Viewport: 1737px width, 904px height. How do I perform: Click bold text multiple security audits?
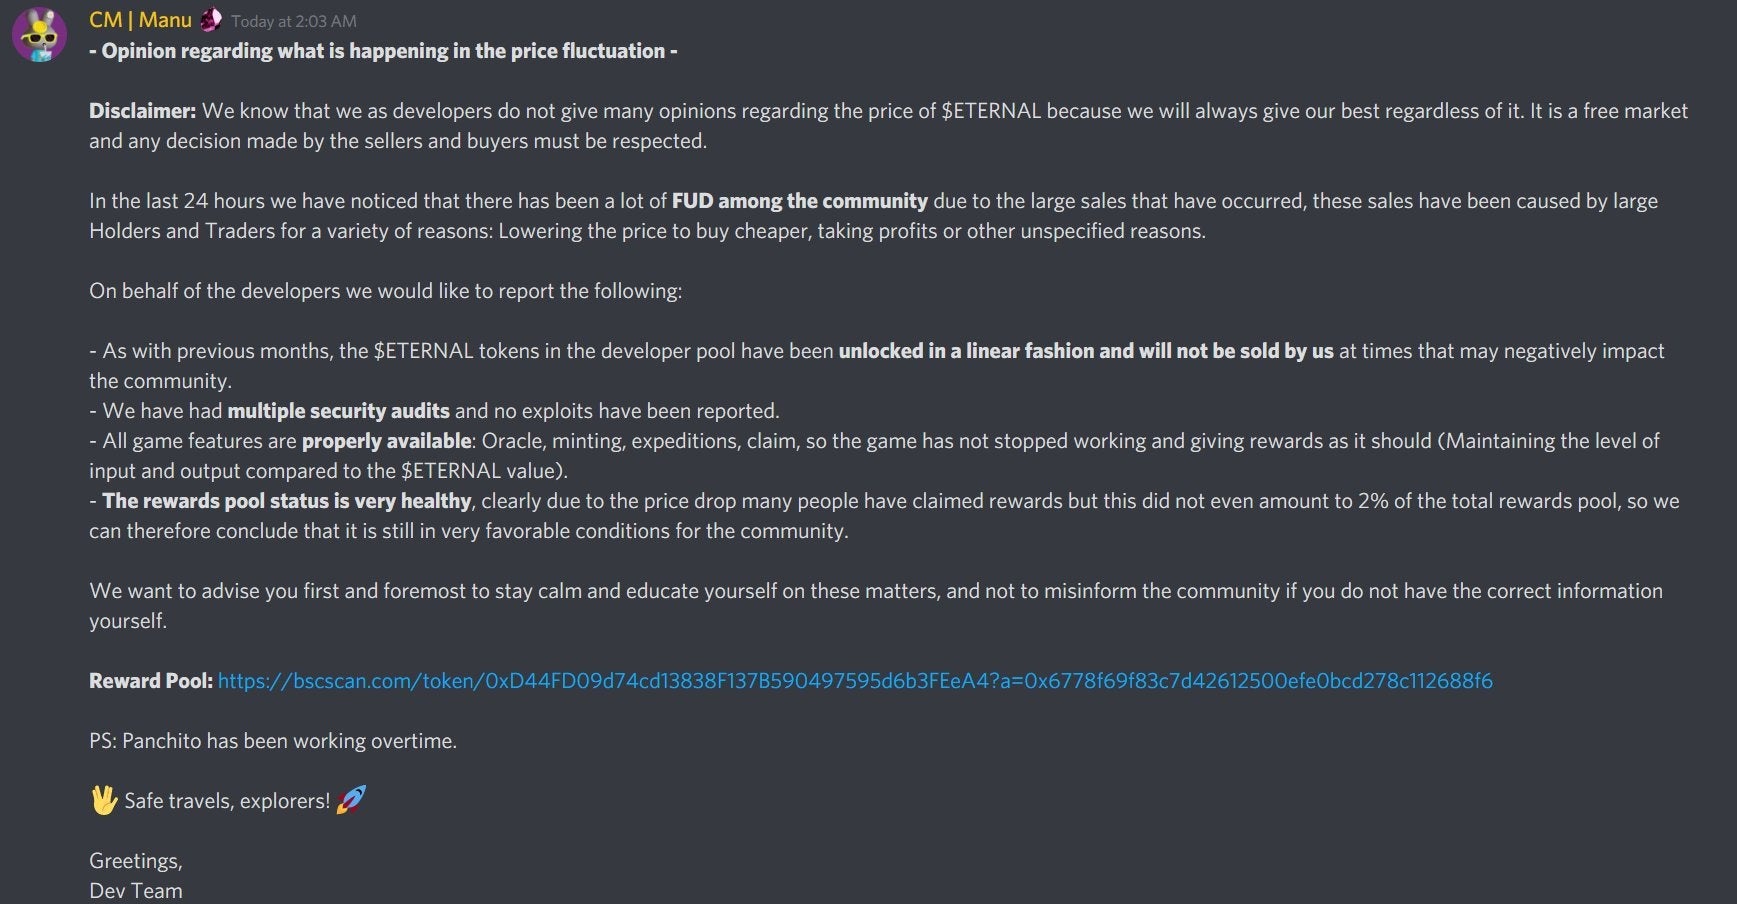[x=339, y=411]
